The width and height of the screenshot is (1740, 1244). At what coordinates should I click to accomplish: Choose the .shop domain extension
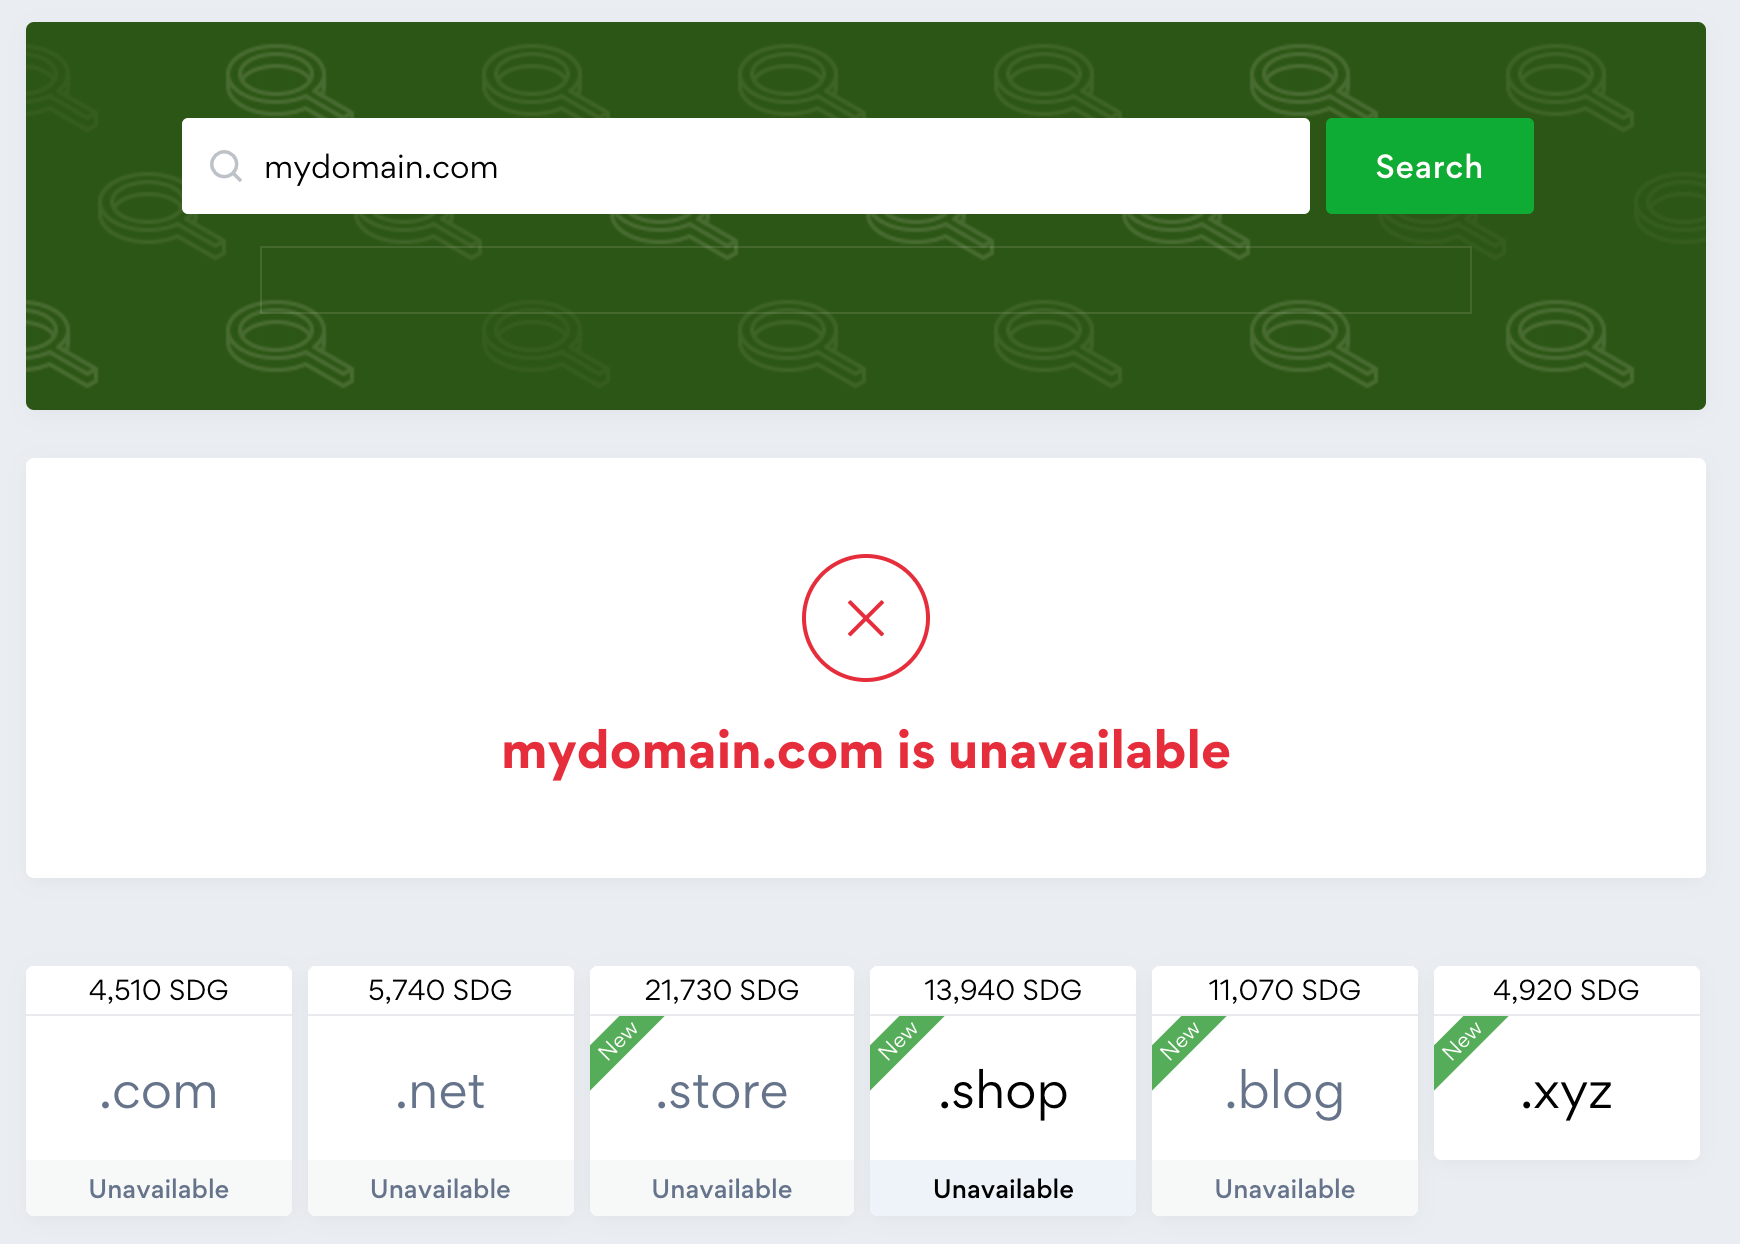coord(1003,1091)
